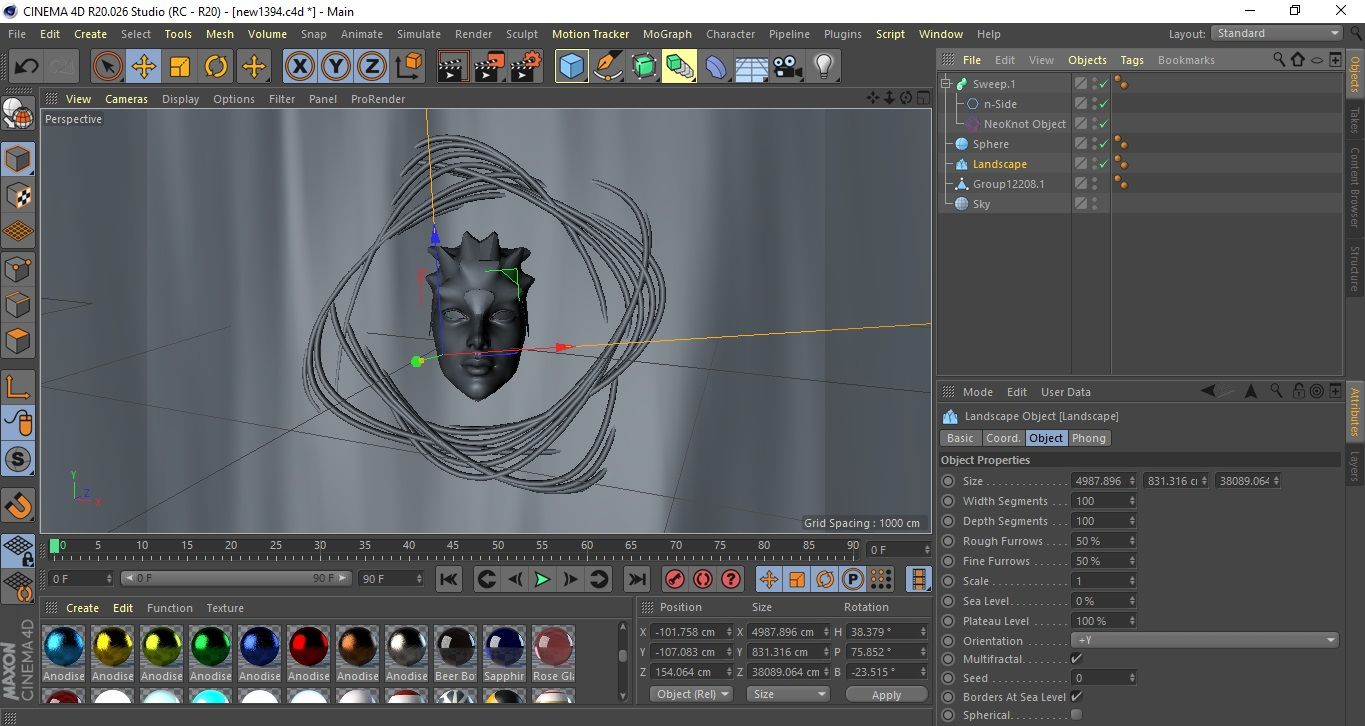The image size is (1365, 726).
Task: Add a Floor environment object
Action: (x=751, y=67)
